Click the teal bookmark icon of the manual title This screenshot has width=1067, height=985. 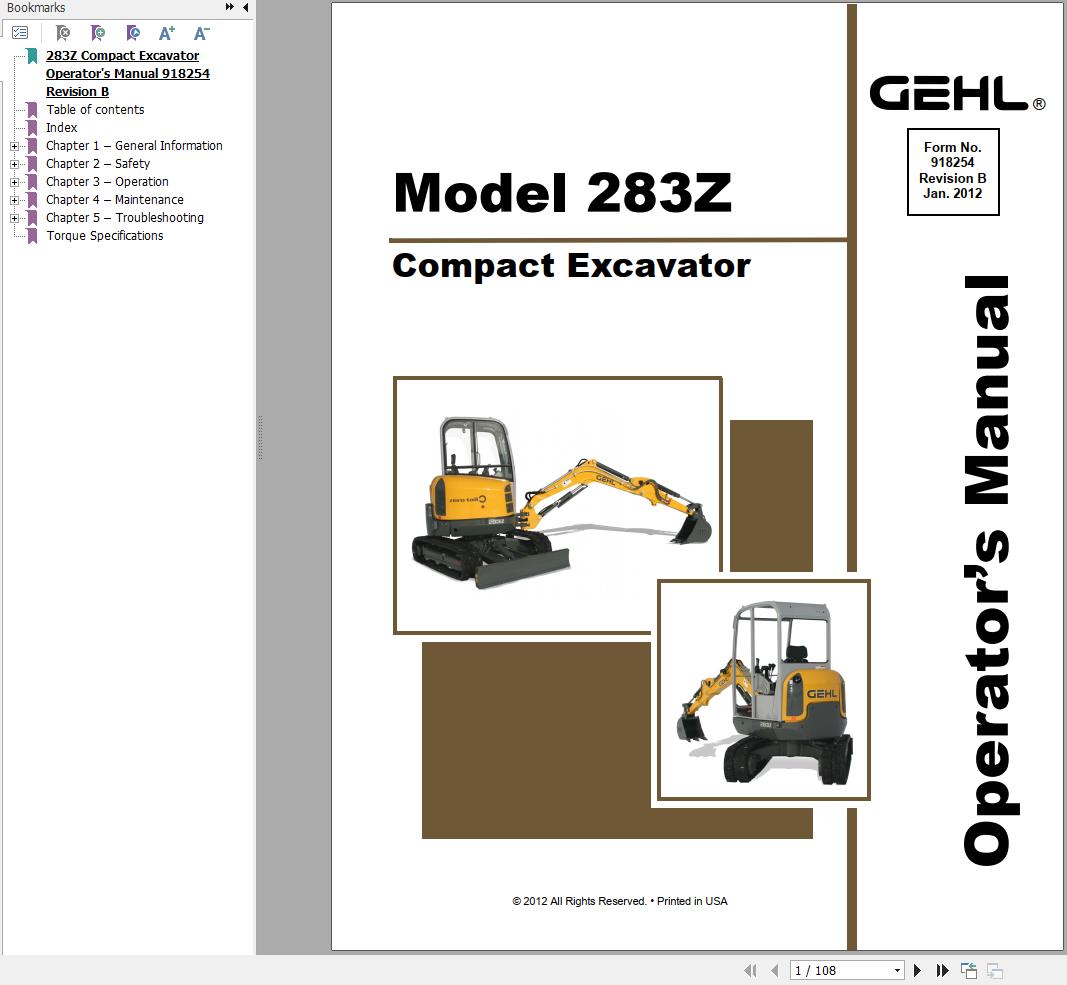pyautogui.click(x=32, y=56)
